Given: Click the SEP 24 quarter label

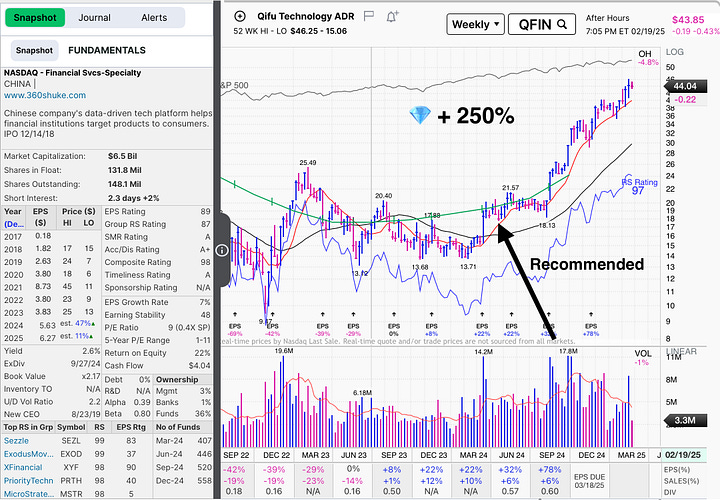Looking at the screenshot, I should point(552,455).
